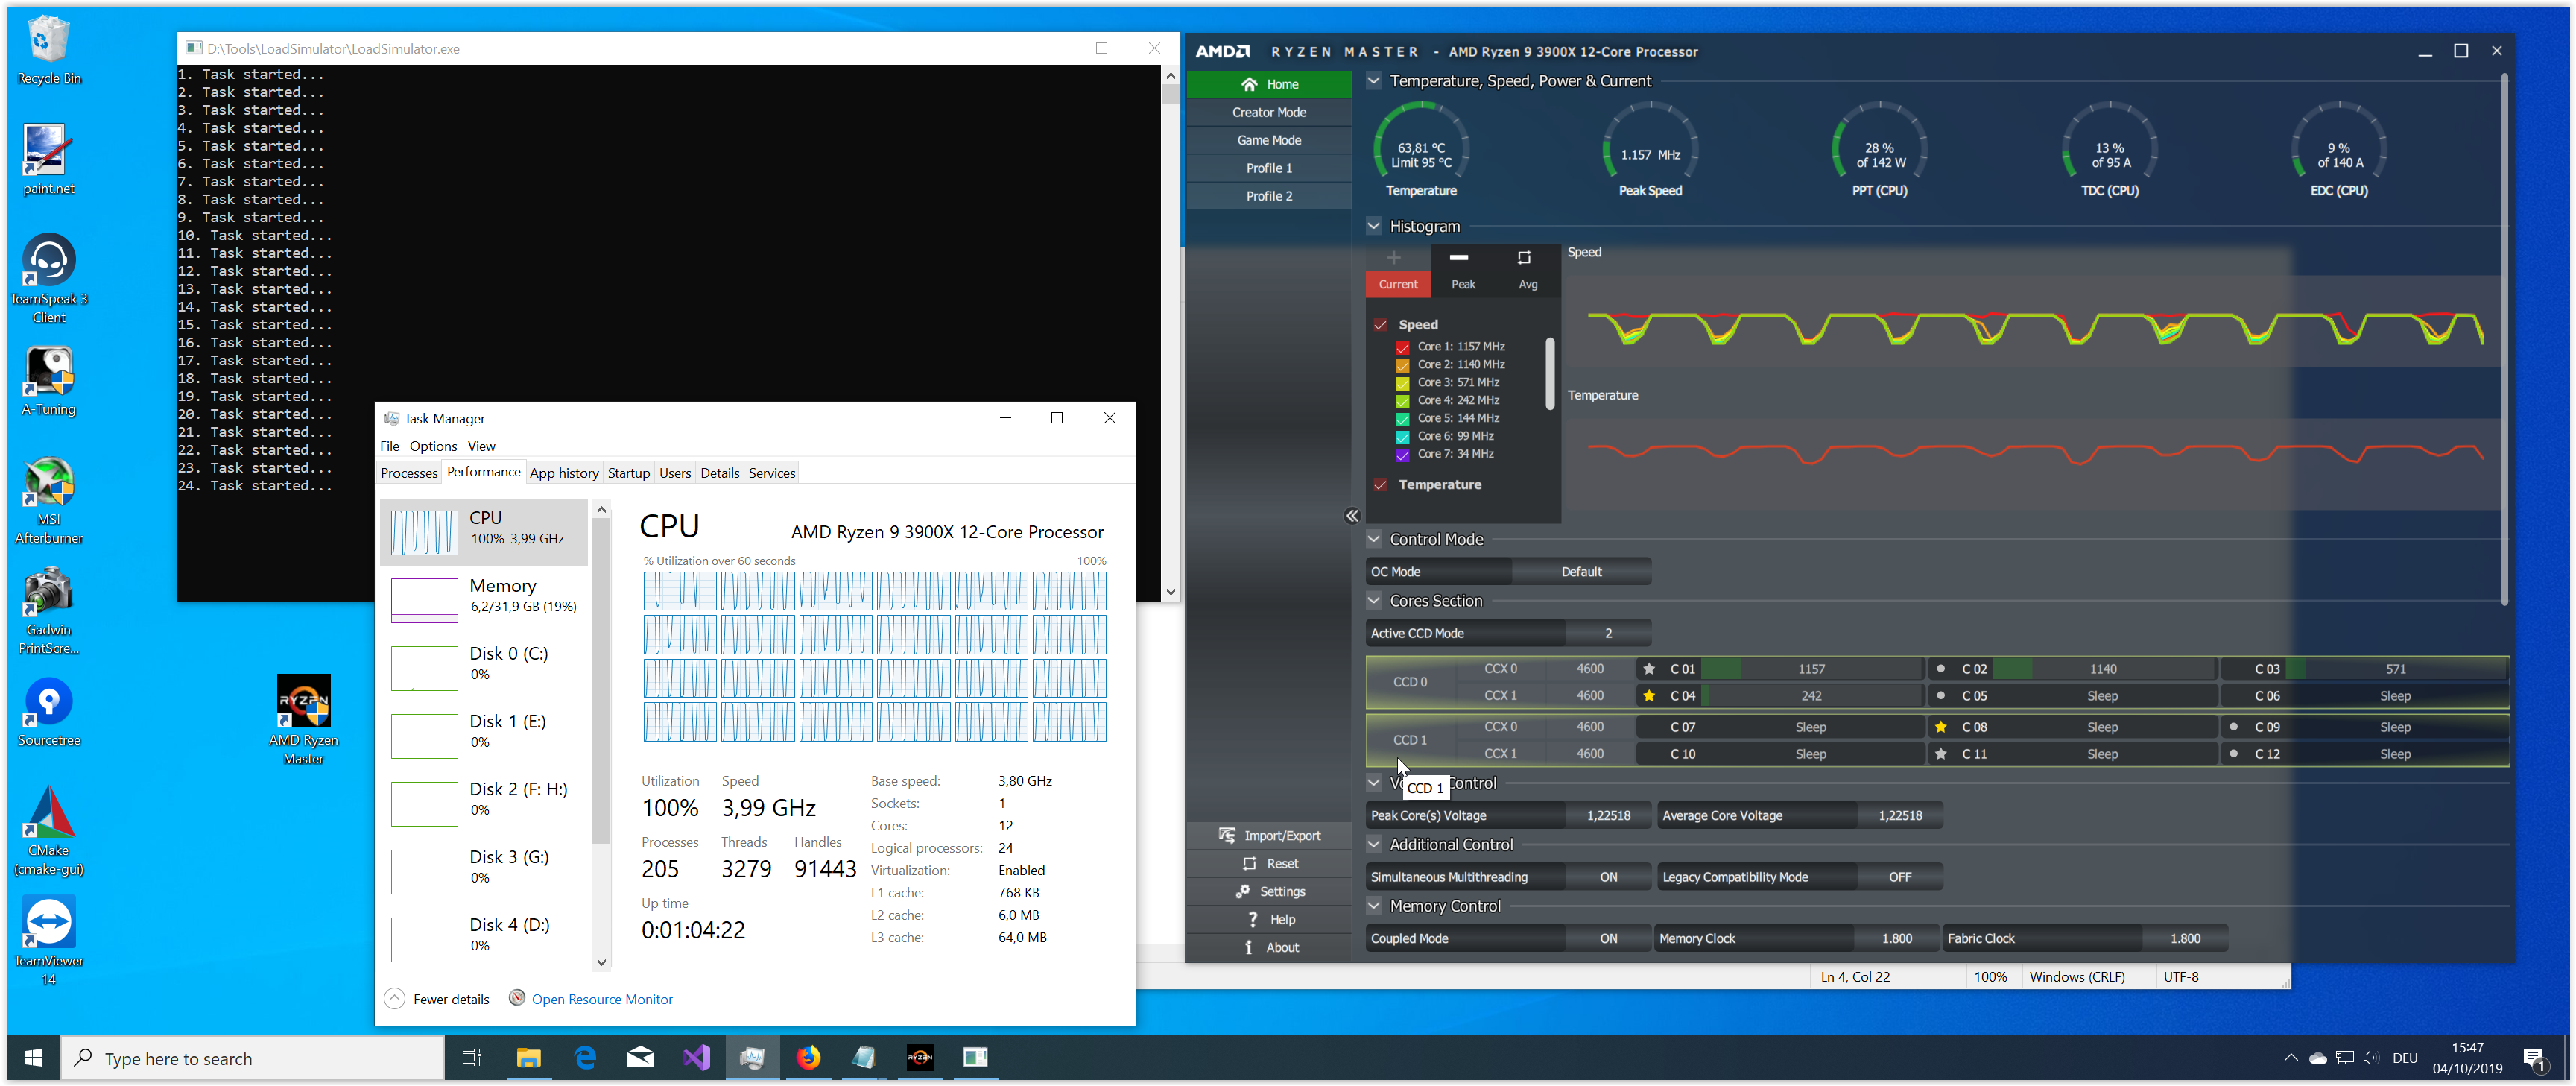
Task: Switch to the Processes tab in Task Manager
Action: (x=409, y=473)
